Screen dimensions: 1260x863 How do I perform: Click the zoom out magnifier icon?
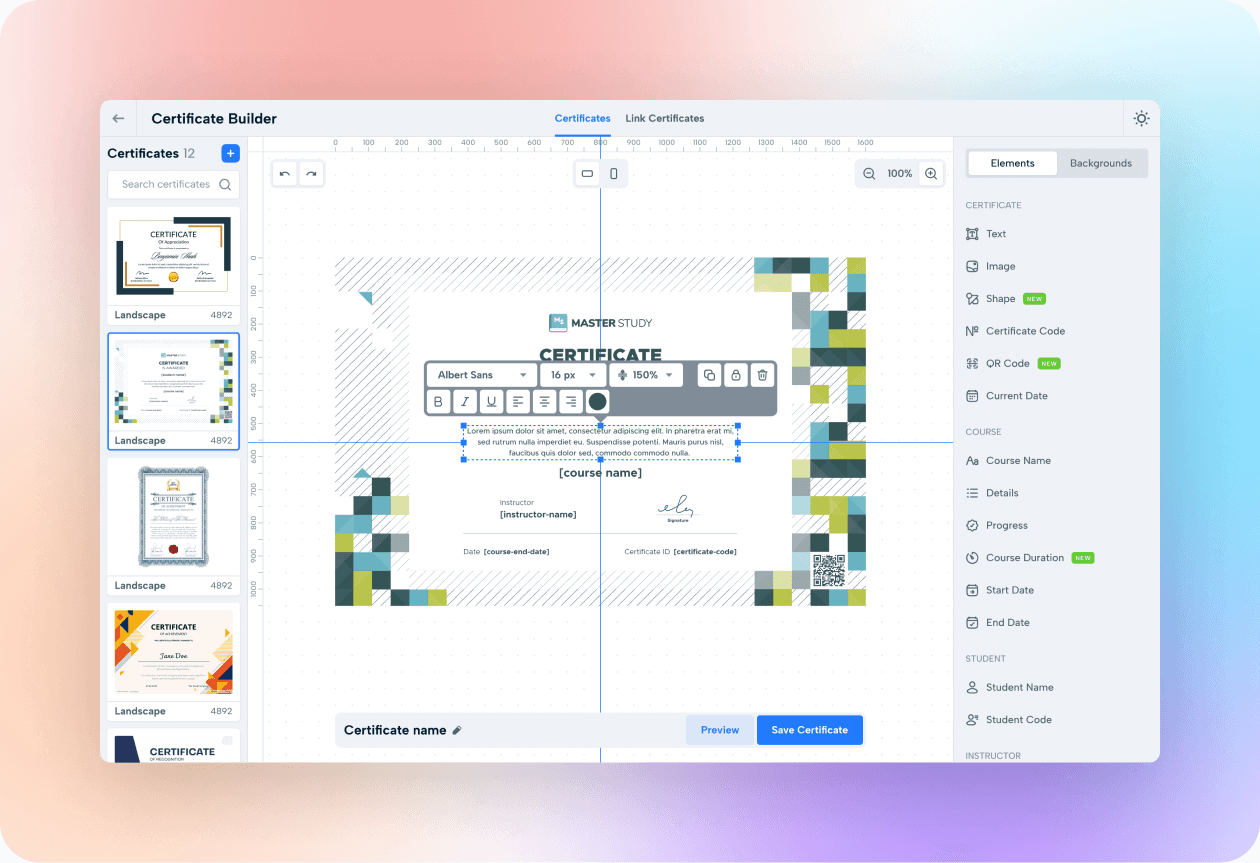click(869, 174)
